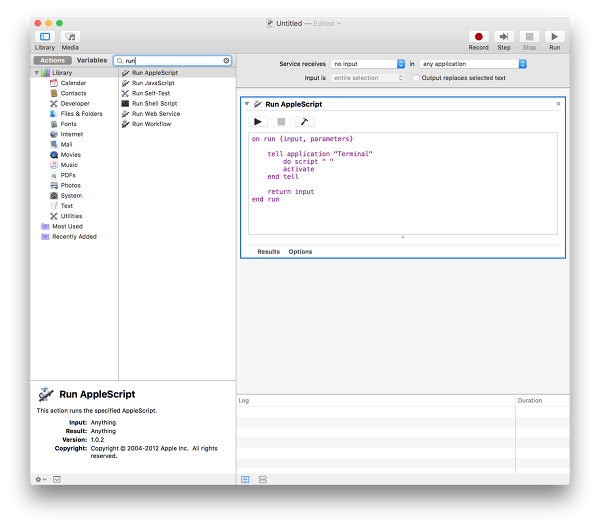Choose the Run Self-Test action

pyautogui.click(x=178, y=93)
